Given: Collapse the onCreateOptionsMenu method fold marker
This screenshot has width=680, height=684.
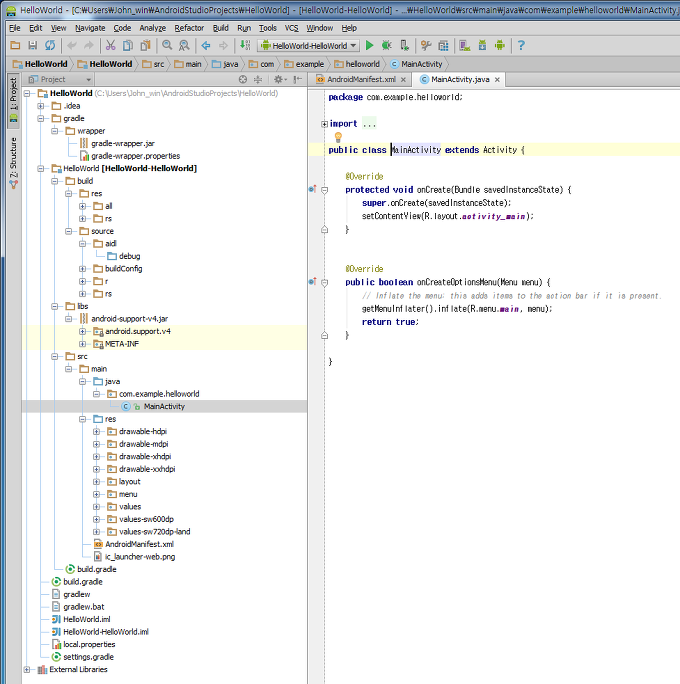Looking at the screenshot, I should [325, 282].
